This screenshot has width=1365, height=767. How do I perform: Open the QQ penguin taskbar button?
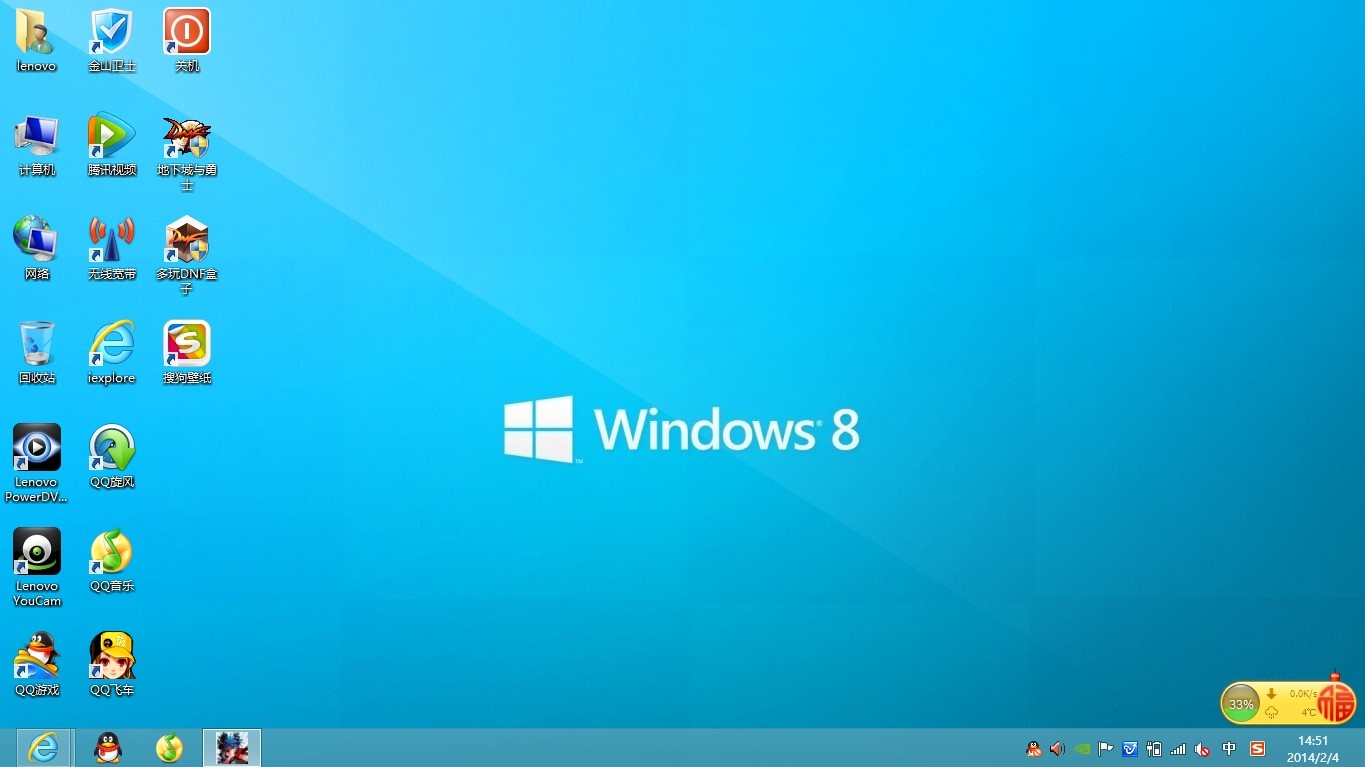(108, 747)
